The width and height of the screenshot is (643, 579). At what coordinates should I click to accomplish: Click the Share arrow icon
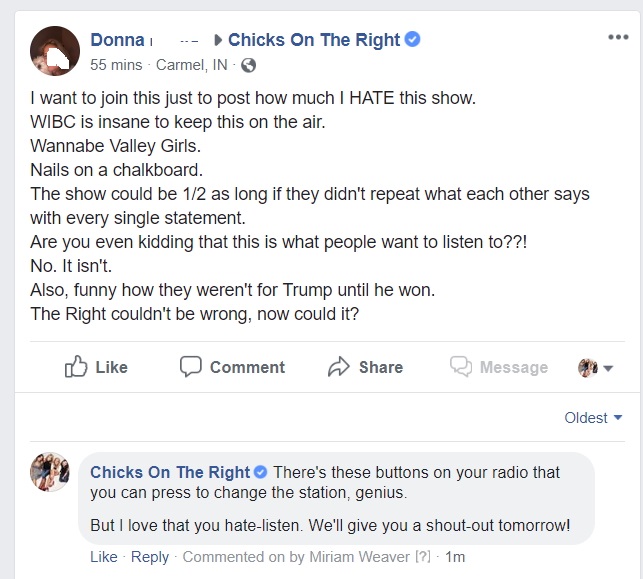click(x=339, y=367)
